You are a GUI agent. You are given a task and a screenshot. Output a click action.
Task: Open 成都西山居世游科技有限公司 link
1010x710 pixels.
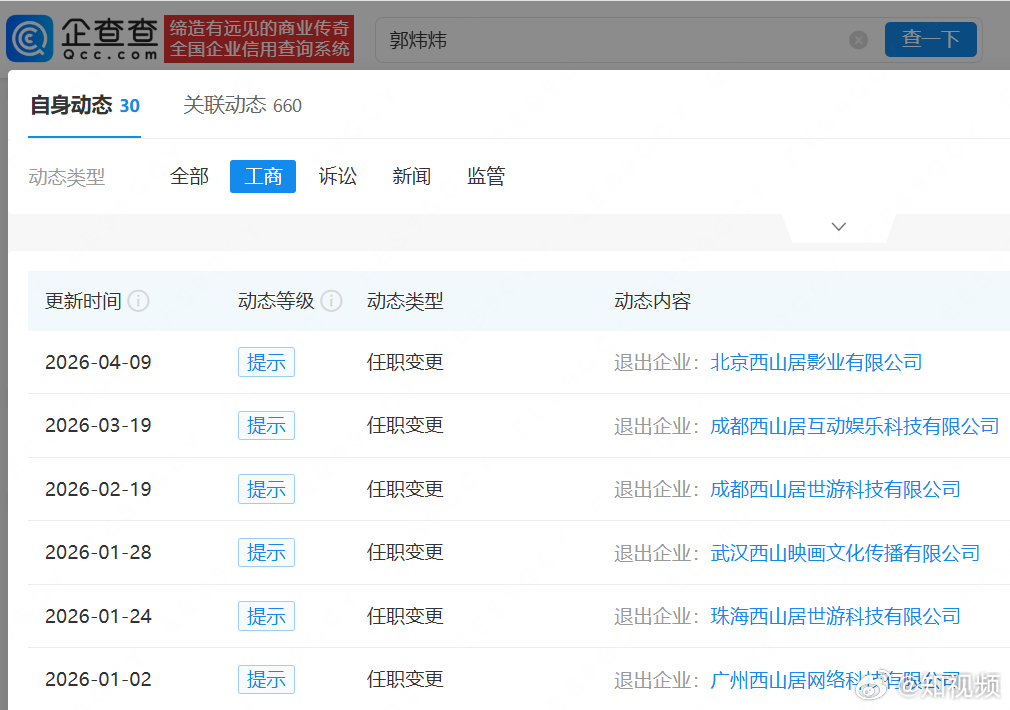[x=835, y=490]
